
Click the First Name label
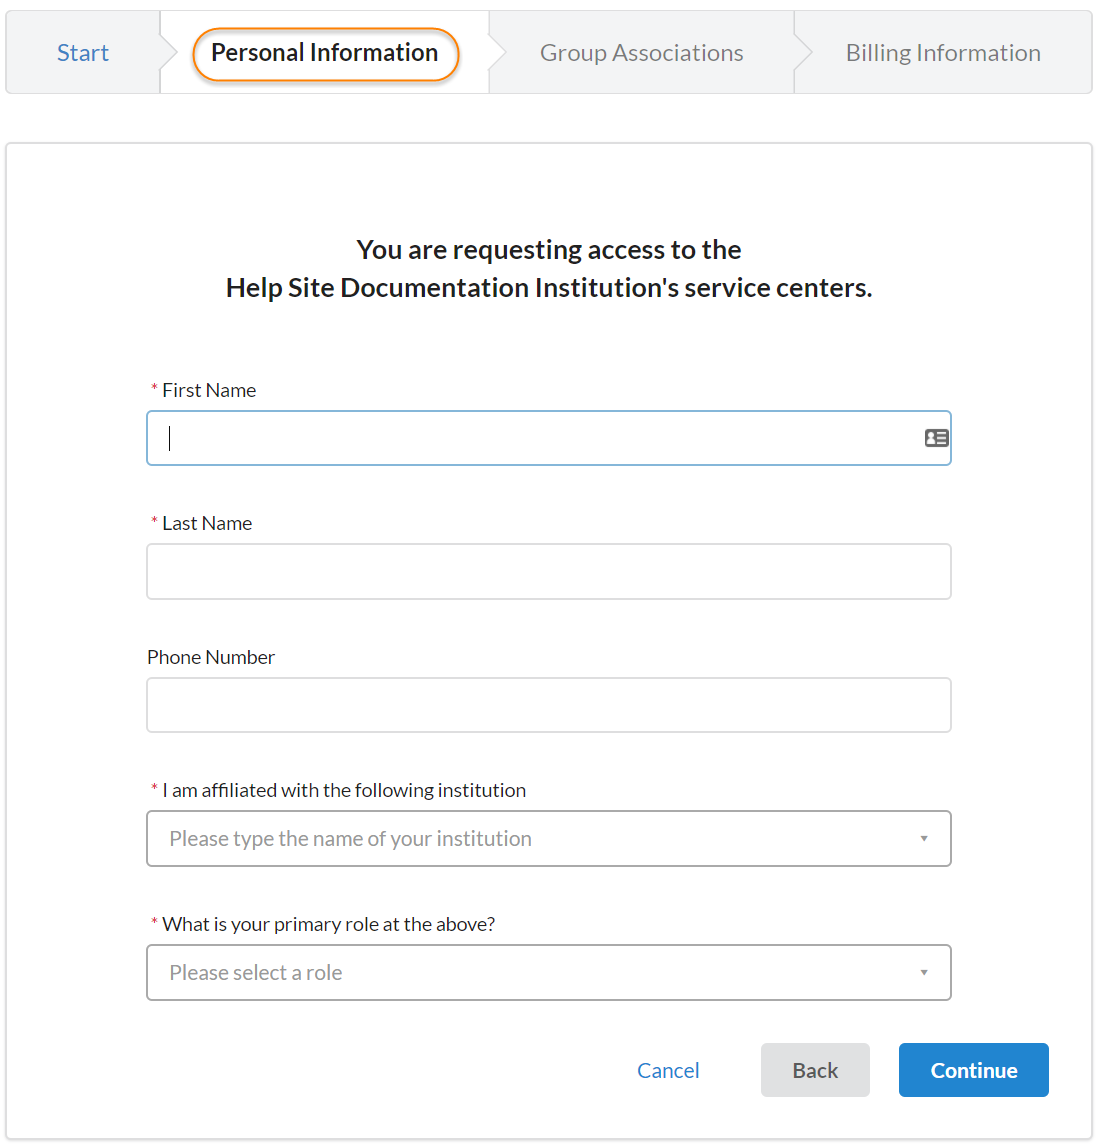pyautogui.click(x=209, y=391)
